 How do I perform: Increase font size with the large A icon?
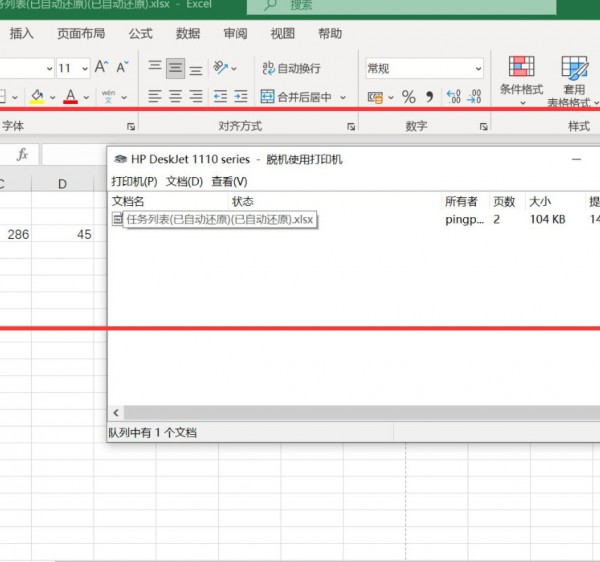[101, 67]
